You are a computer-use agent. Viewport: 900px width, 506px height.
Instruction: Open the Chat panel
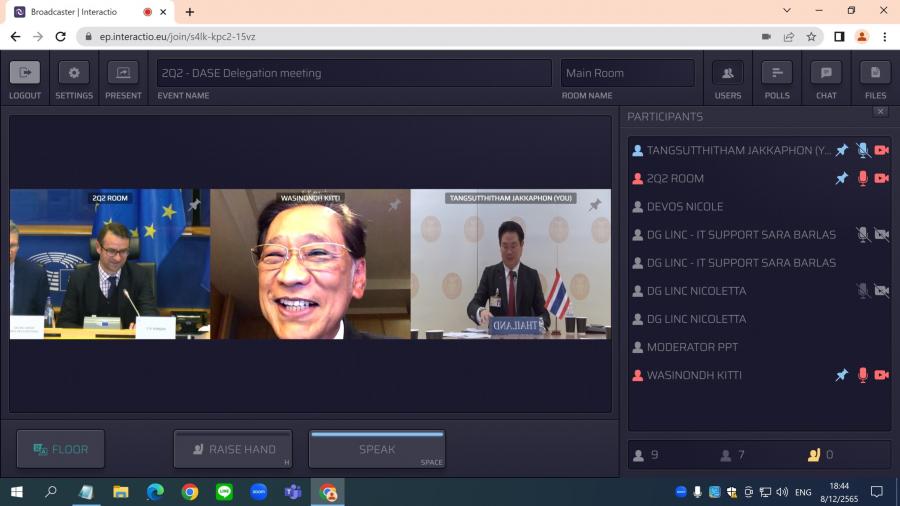pyautogui.click(x=826, y=73)
